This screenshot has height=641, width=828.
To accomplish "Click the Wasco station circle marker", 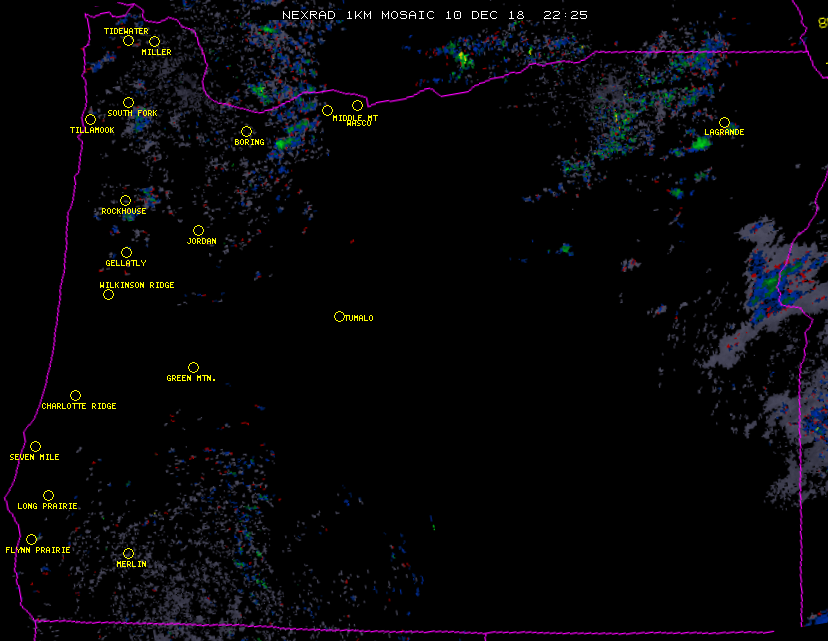I will (x=357, y=105).
